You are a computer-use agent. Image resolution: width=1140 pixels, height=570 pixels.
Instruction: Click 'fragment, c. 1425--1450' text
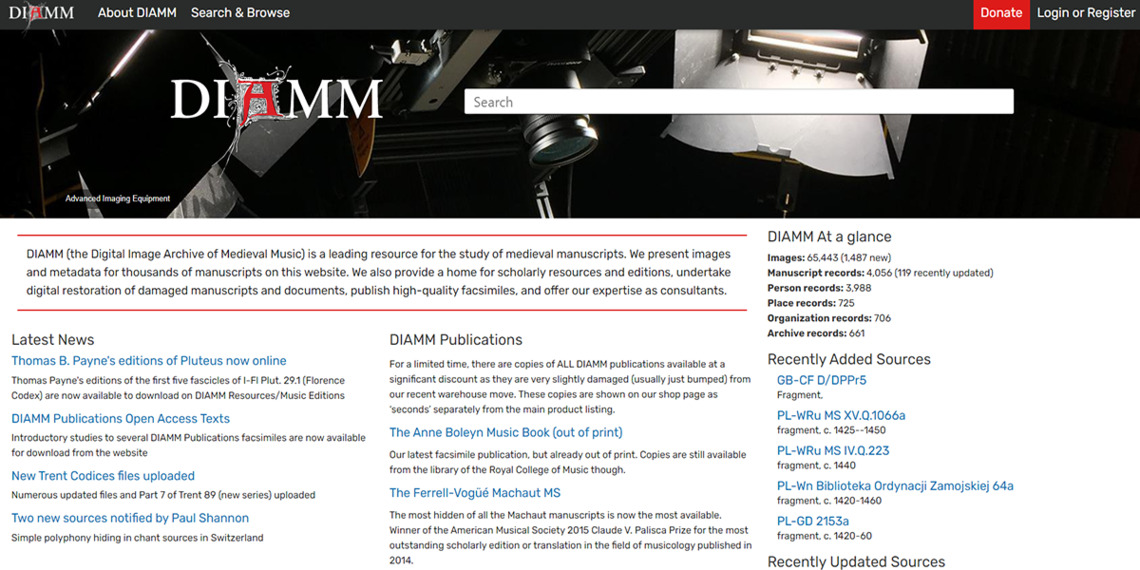831,430
